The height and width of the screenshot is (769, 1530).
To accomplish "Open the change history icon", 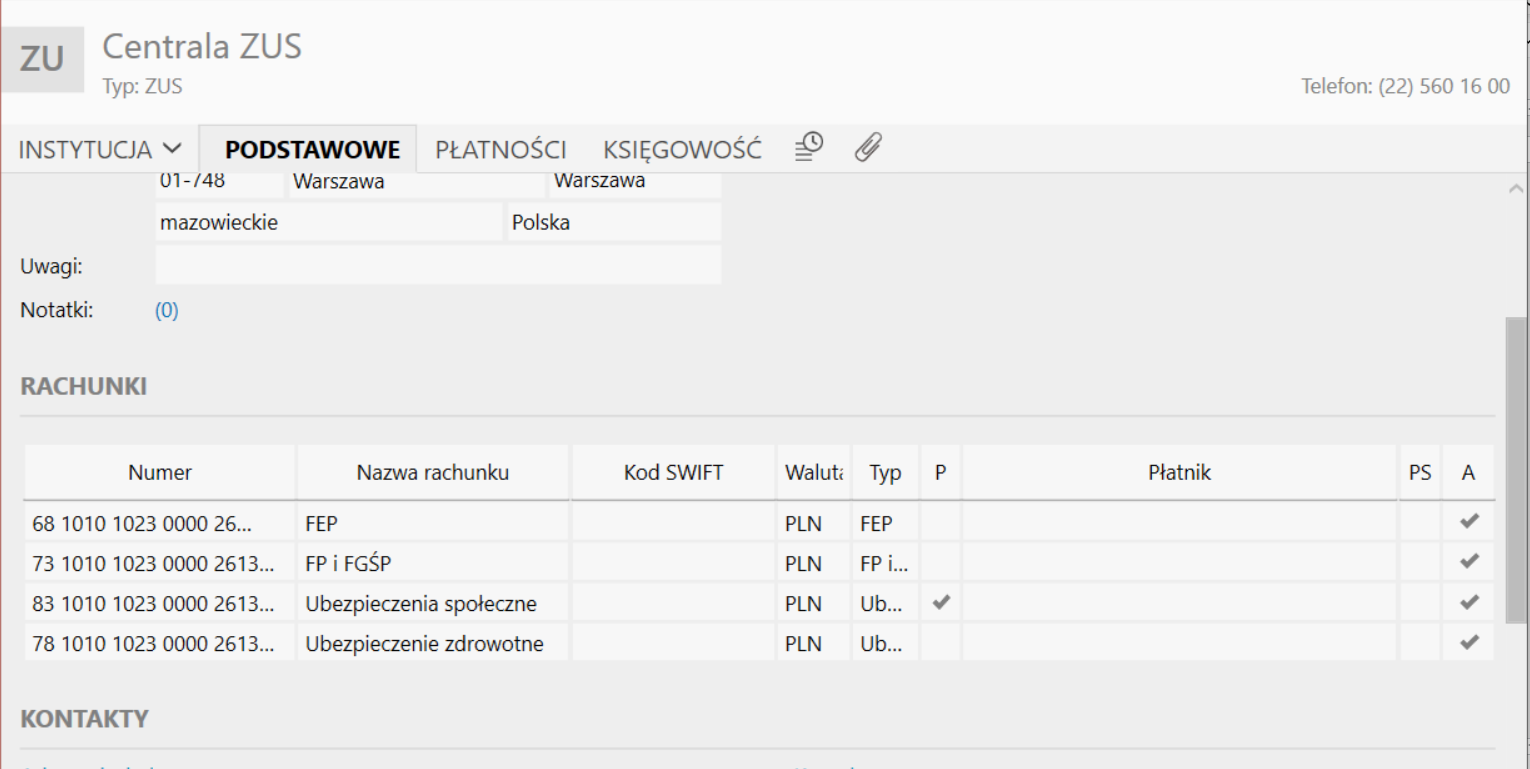I will coord(808,147).
